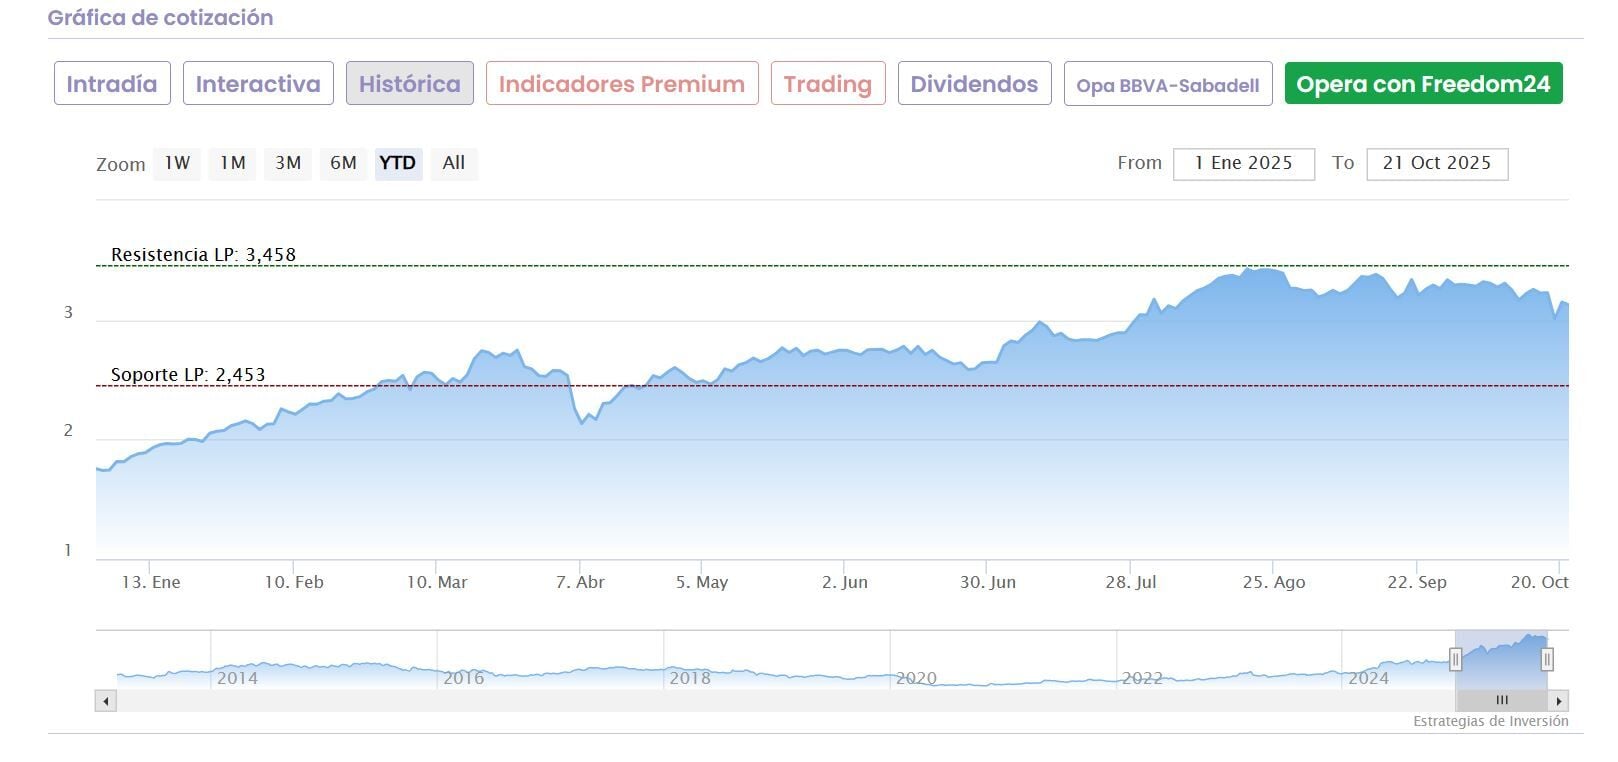Open the Estrategias de Inversión credits link
The image size is (1618, 762).
pos(1490,721)
